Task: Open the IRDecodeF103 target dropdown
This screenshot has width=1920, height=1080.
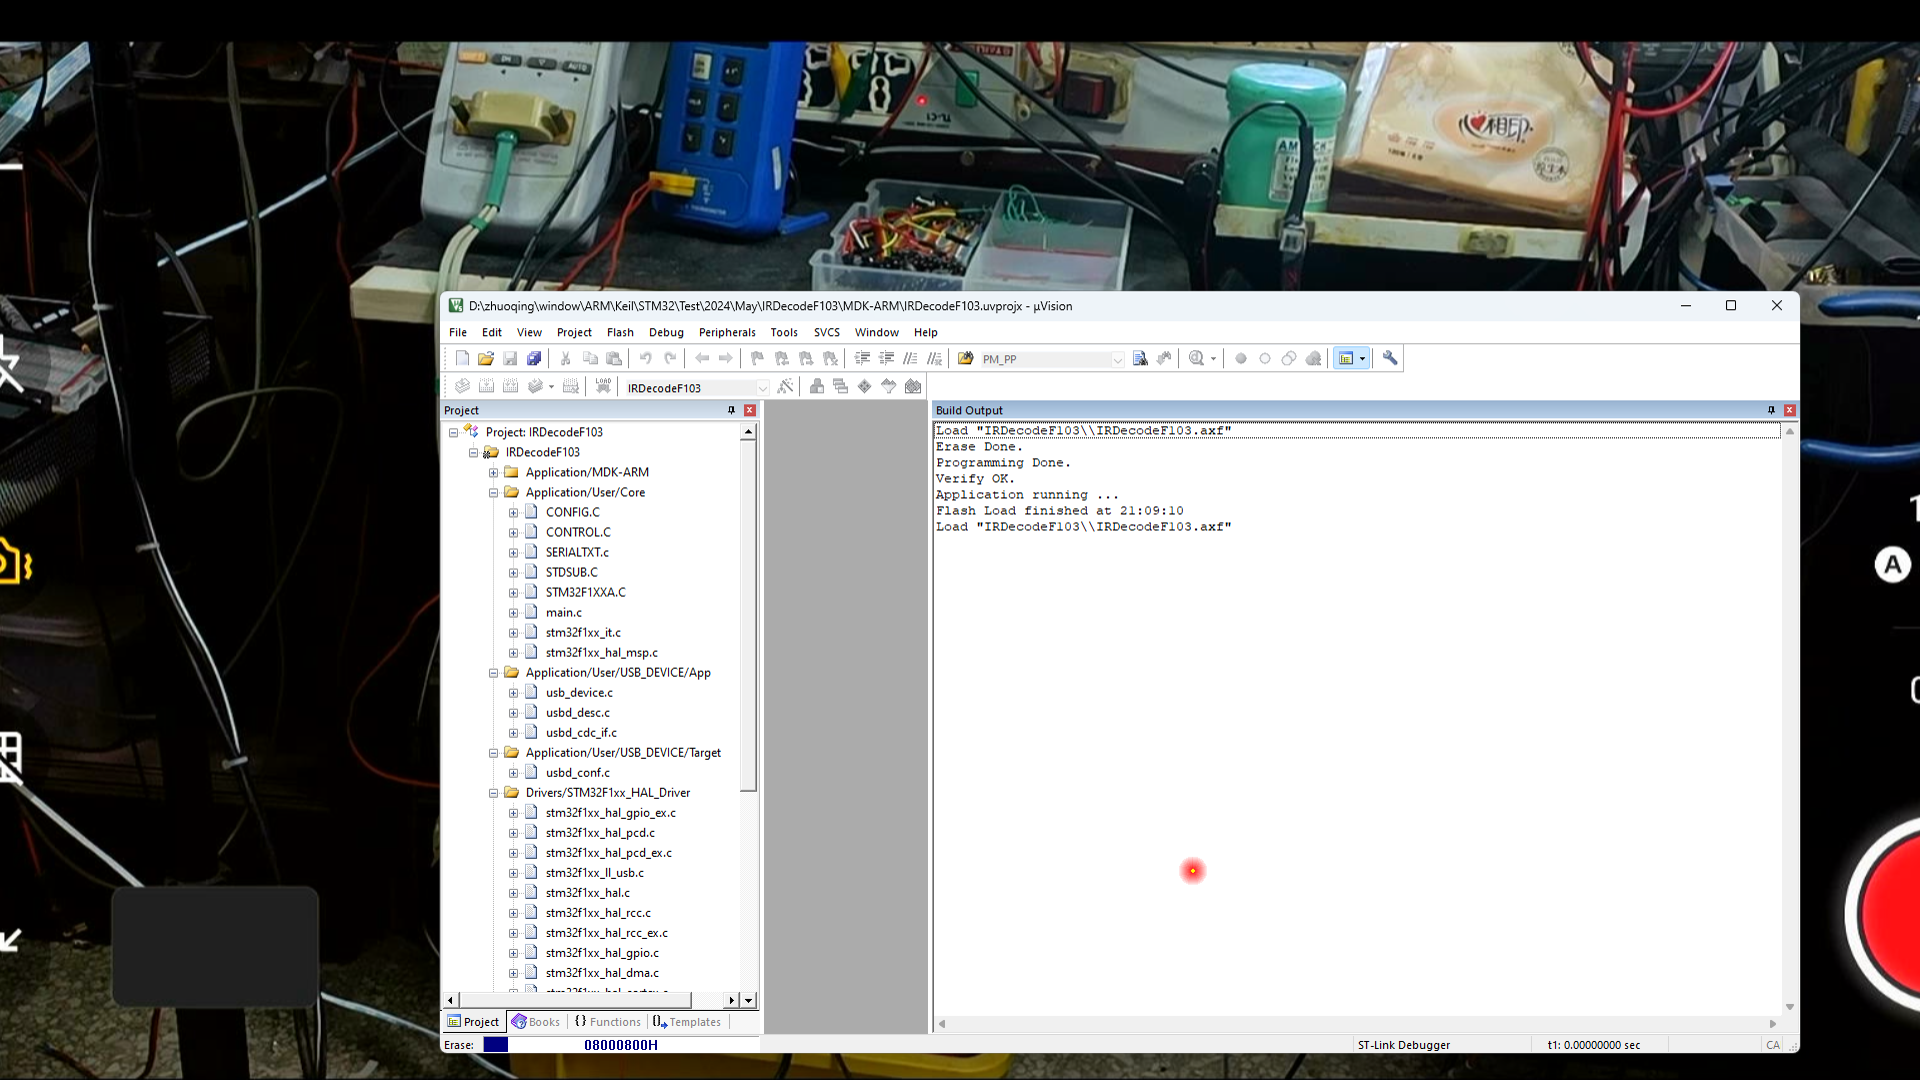Action: coord(762,388)
